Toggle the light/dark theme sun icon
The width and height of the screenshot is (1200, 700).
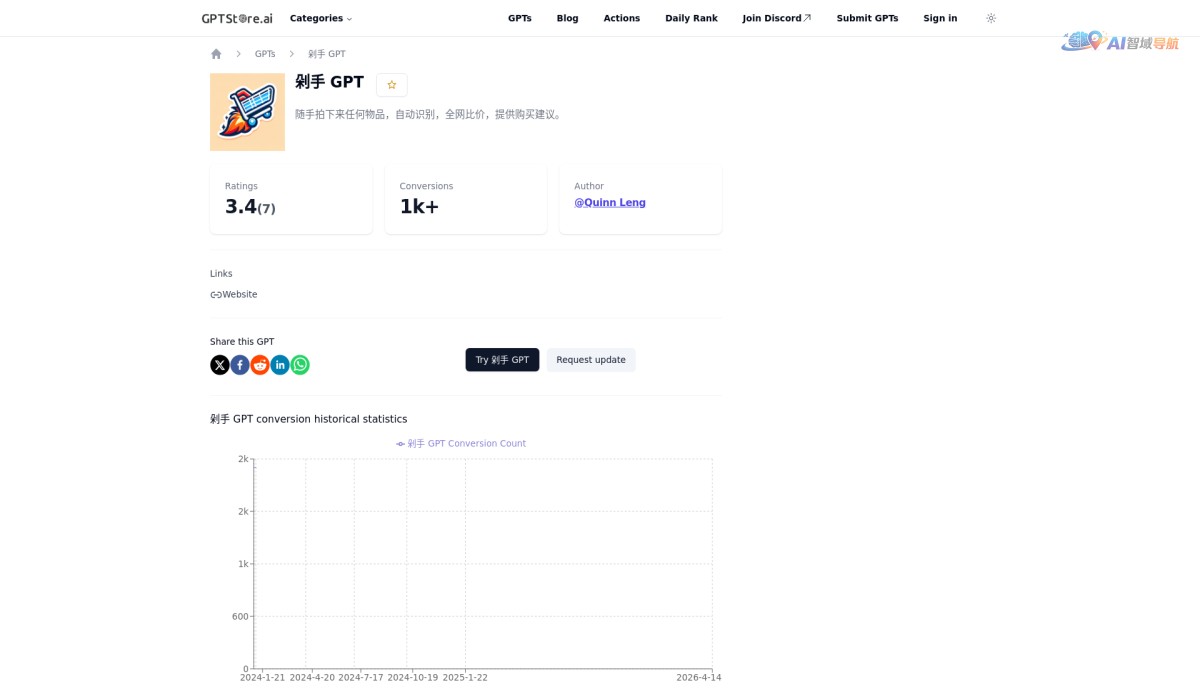click(x=991, y=18)
